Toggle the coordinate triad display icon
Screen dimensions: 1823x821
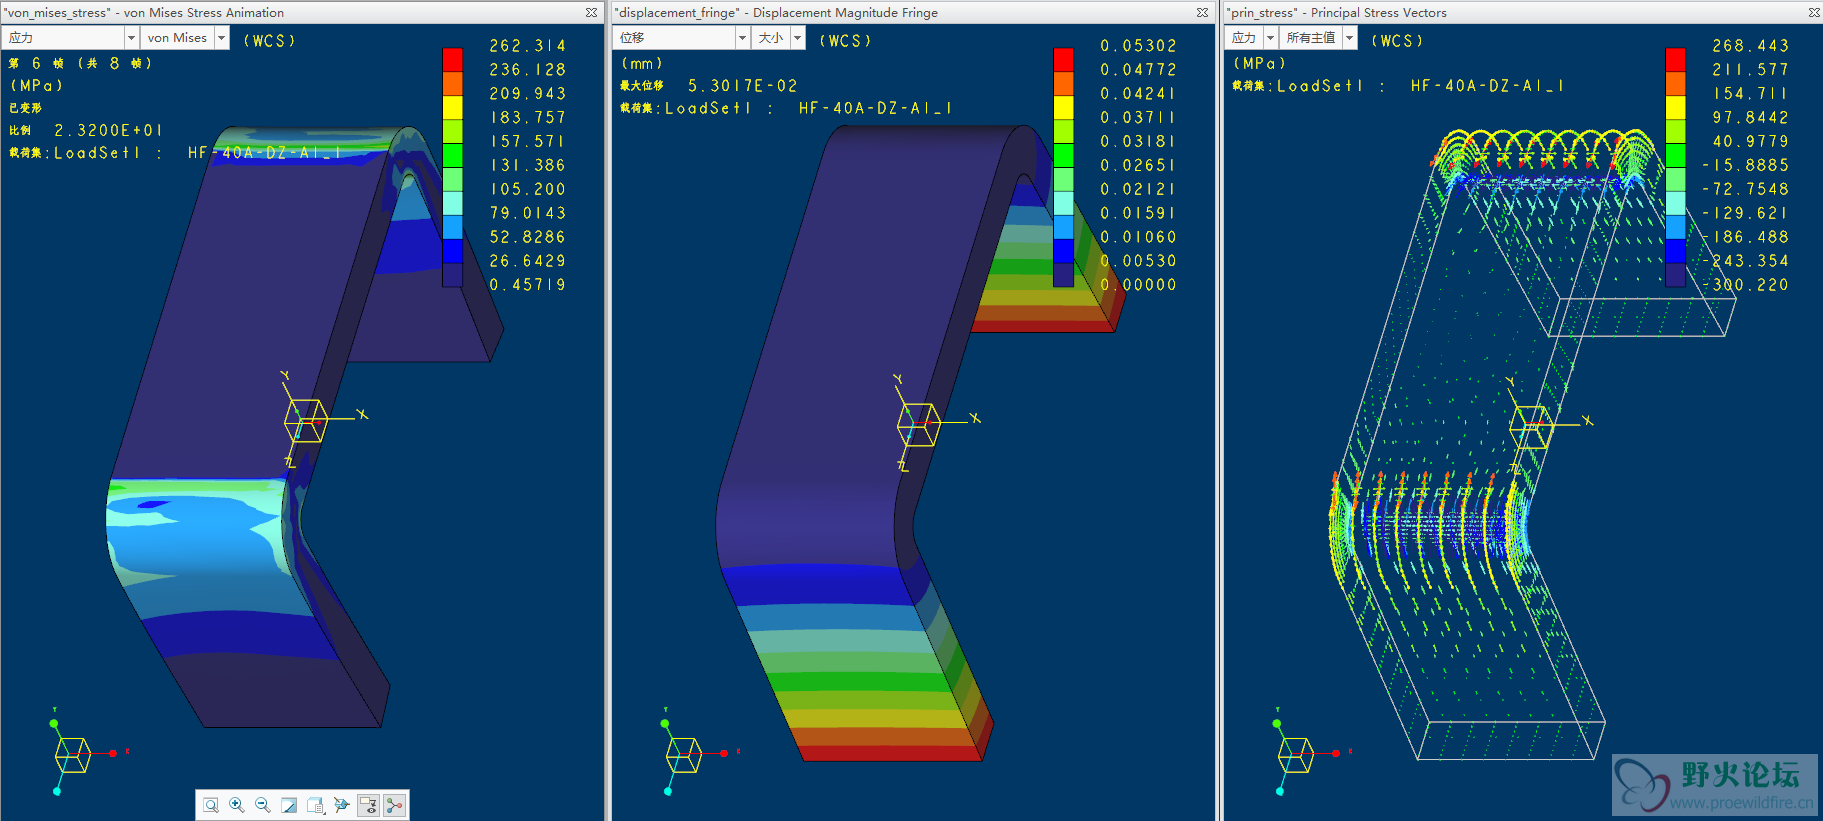394,805
